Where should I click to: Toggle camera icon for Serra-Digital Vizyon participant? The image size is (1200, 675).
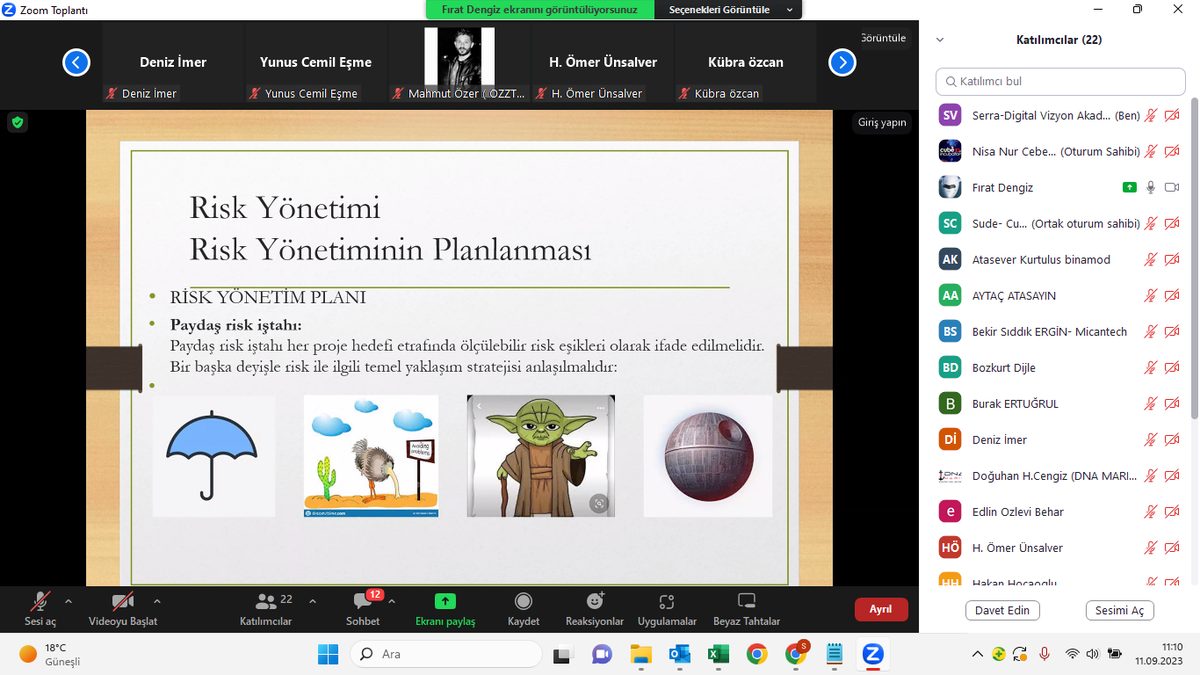[1173, 116]
